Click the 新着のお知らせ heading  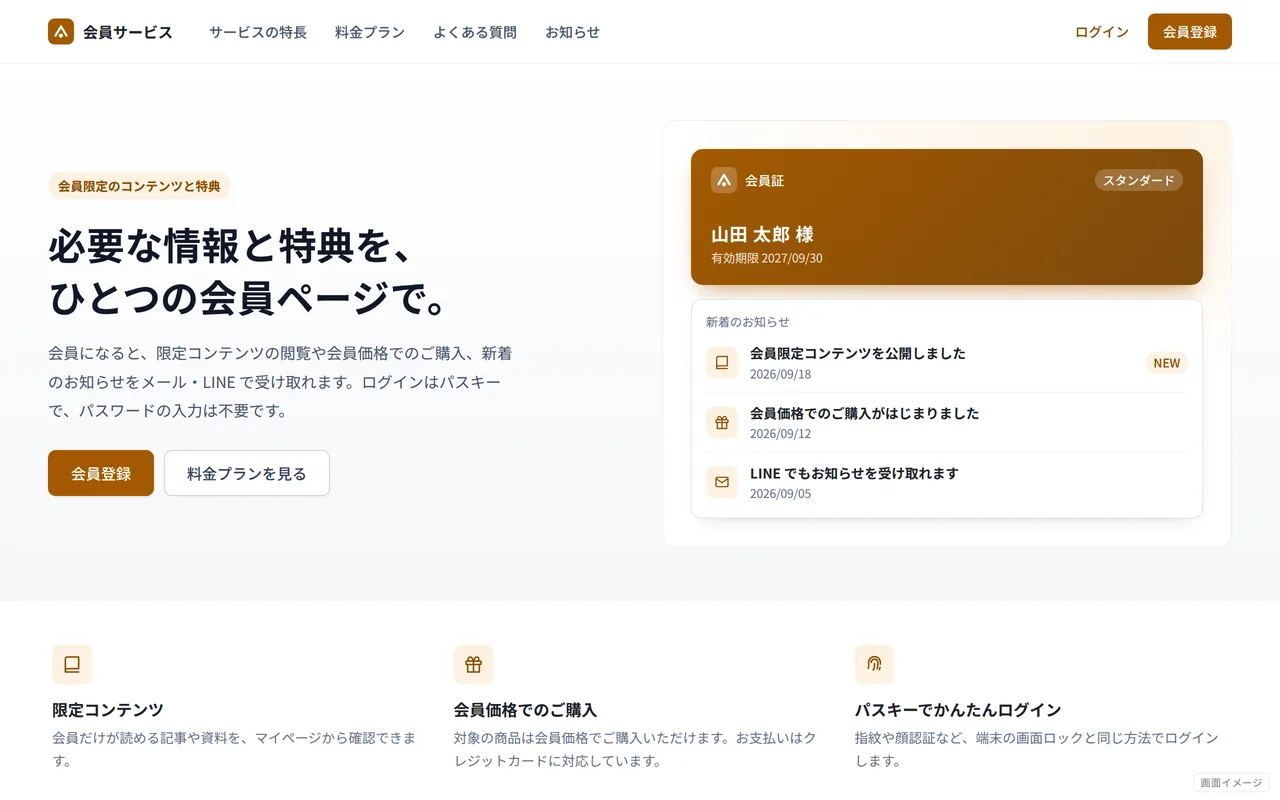coord(748,322)
